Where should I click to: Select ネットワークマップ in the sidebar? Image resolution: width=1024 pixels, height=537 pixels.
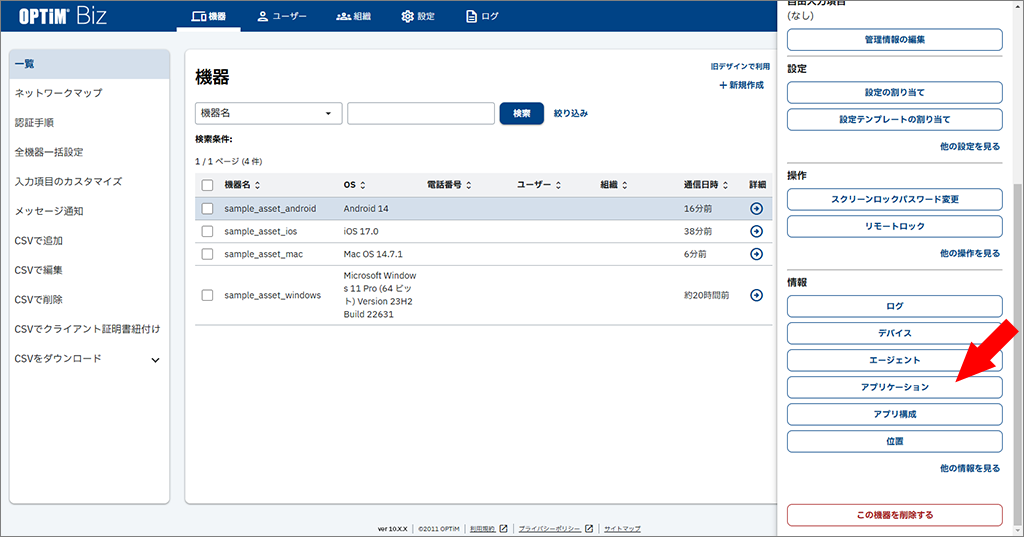coord(89,93)
